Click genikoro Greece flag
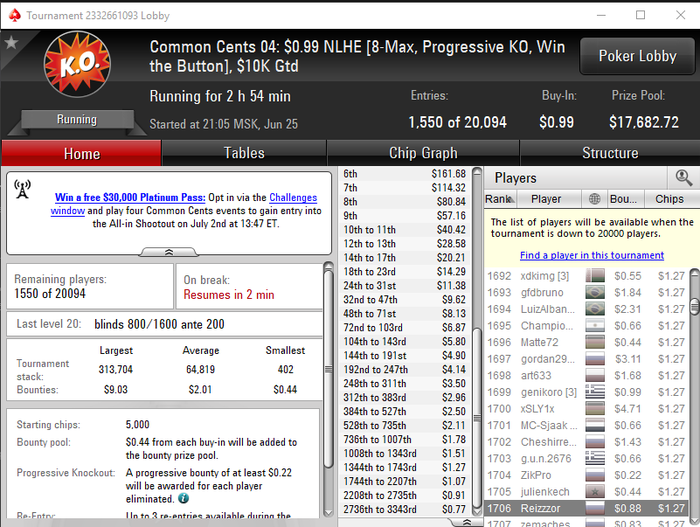The image size is (700, 527). point(595,392)
